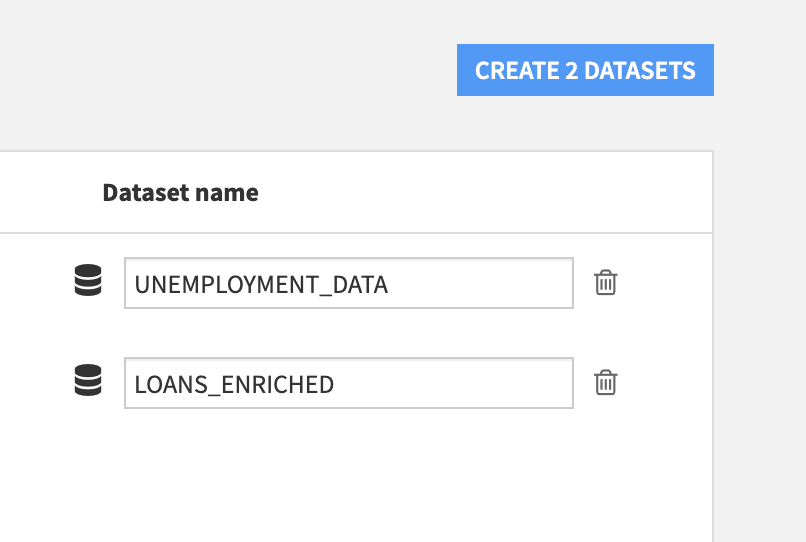Discard the unemployment dataset with its bin icon

[606, 283]
